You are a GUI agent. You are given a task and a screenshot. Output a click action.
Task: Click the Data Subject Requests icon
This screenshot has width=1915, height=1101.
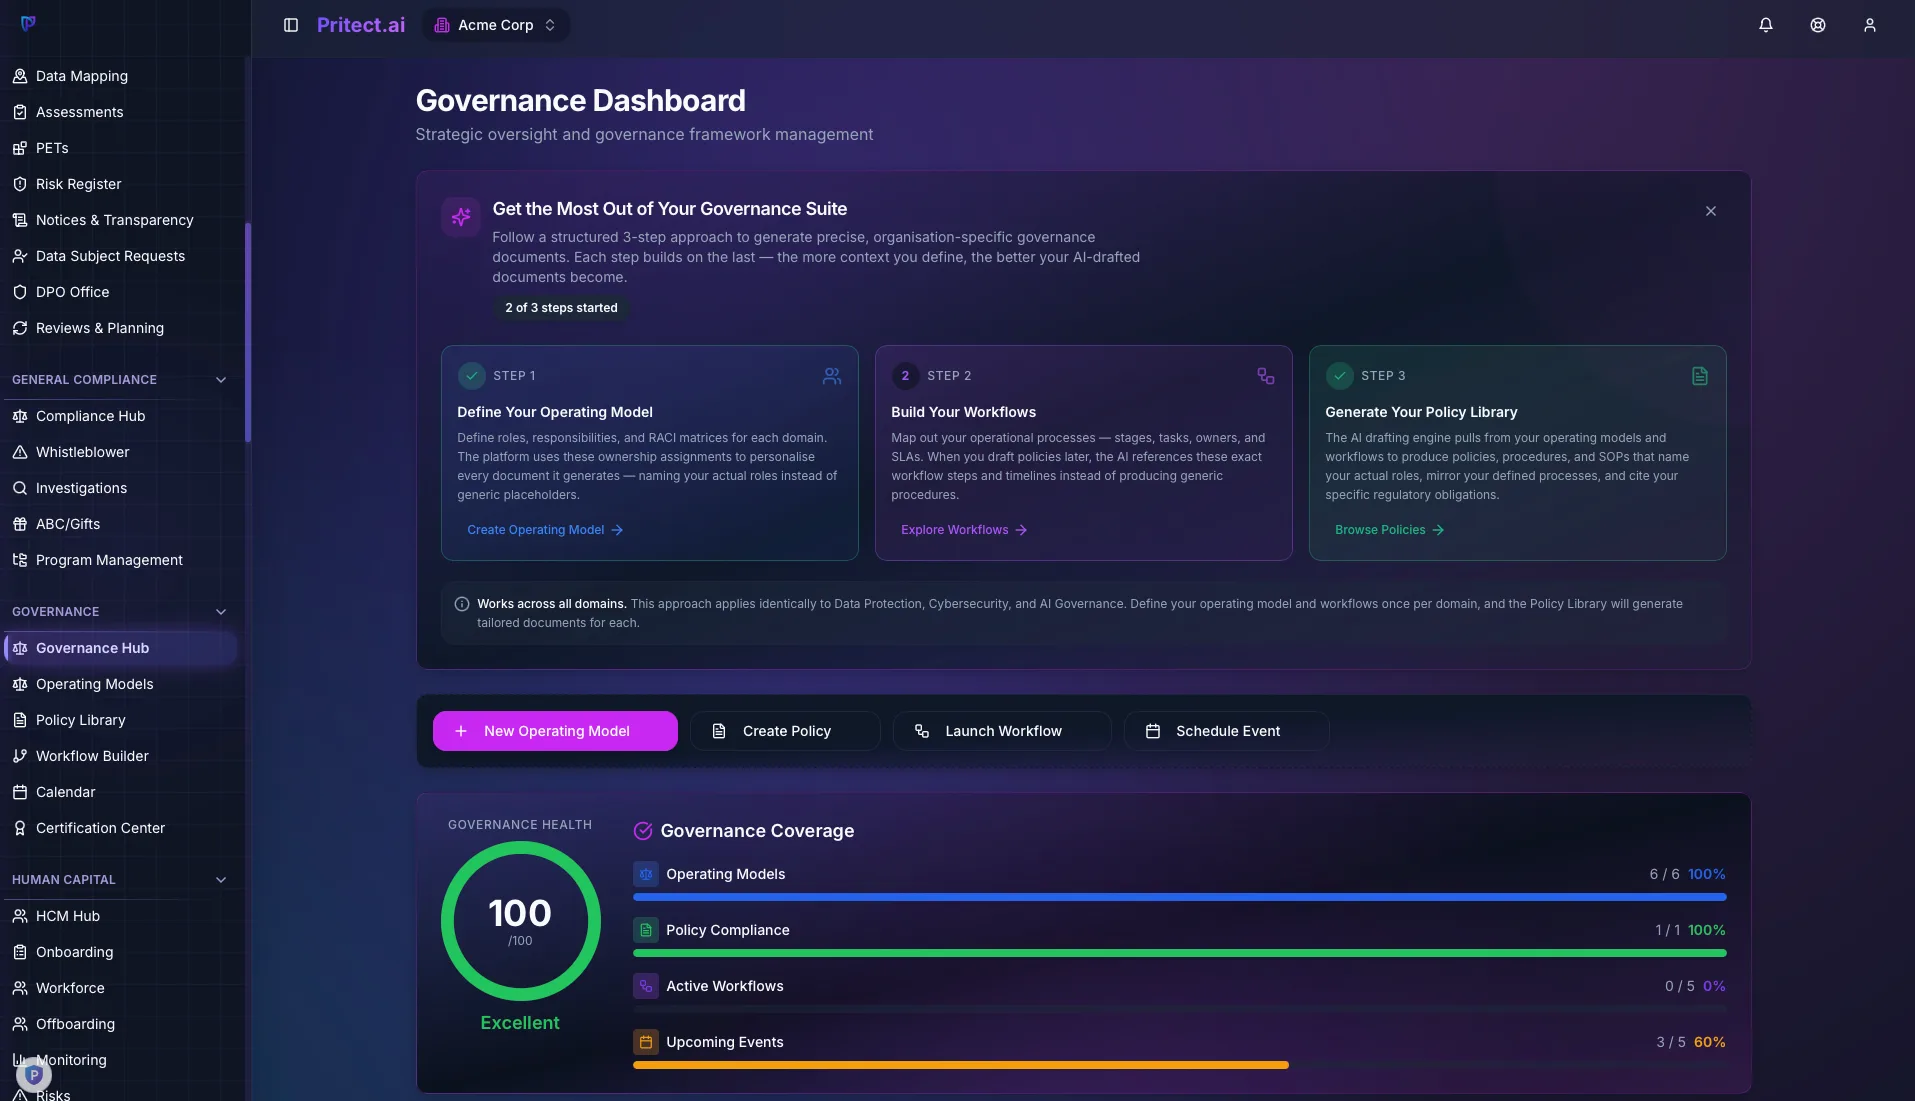click(x=20, y=256)
